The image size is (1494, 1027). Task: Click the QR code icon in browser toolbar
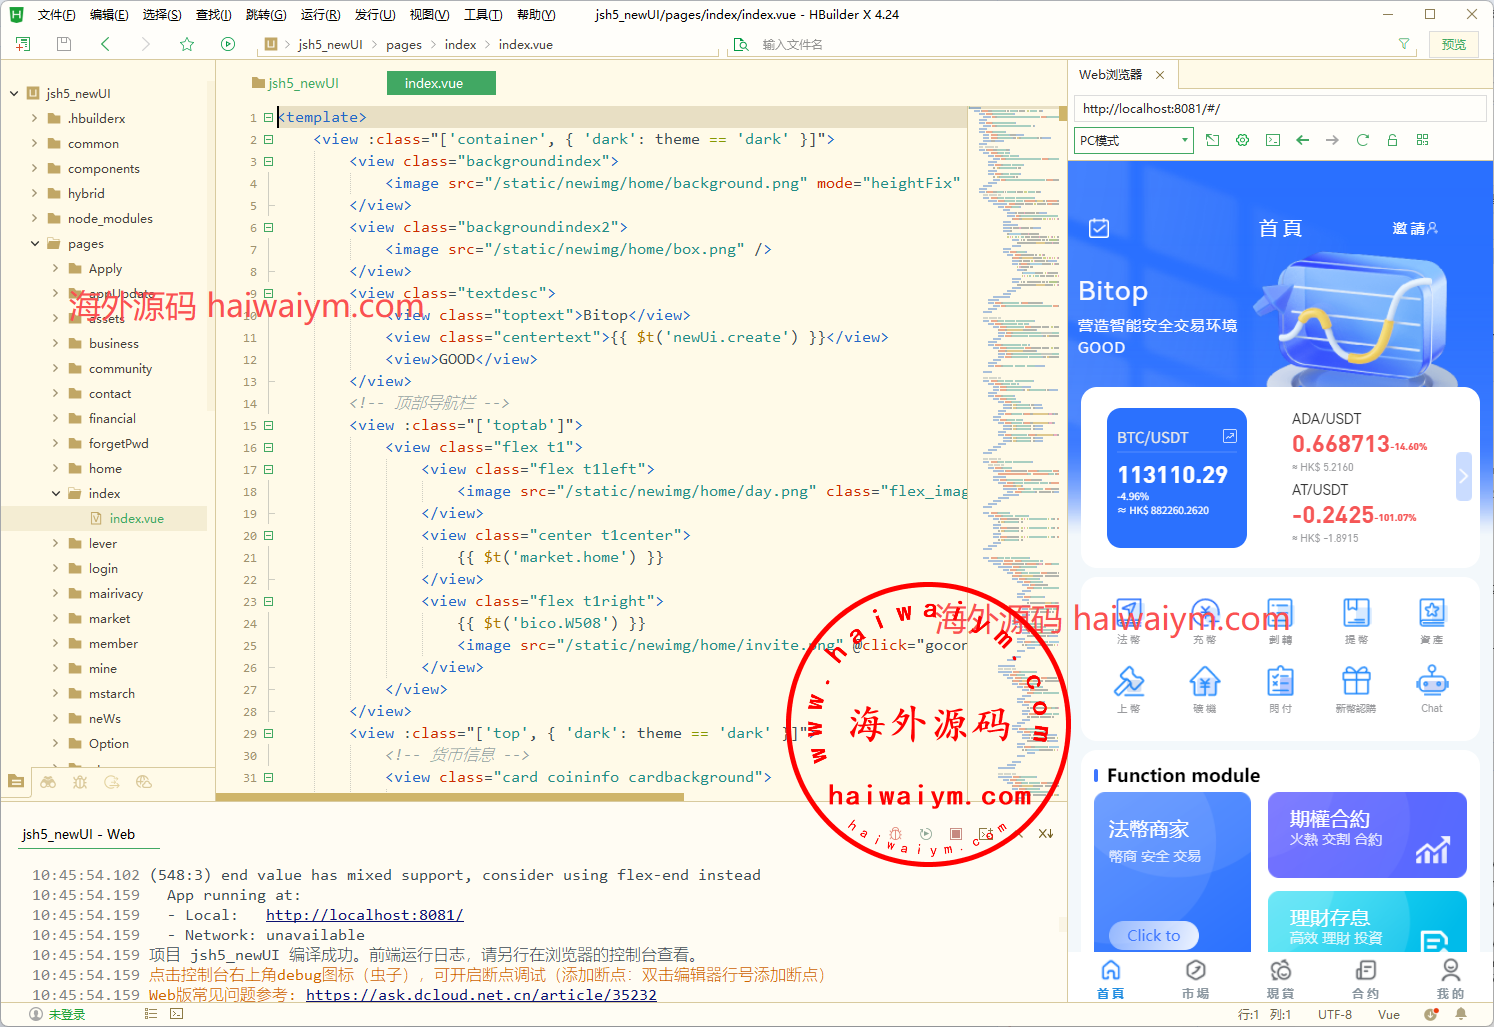(x=1422, y=140)
